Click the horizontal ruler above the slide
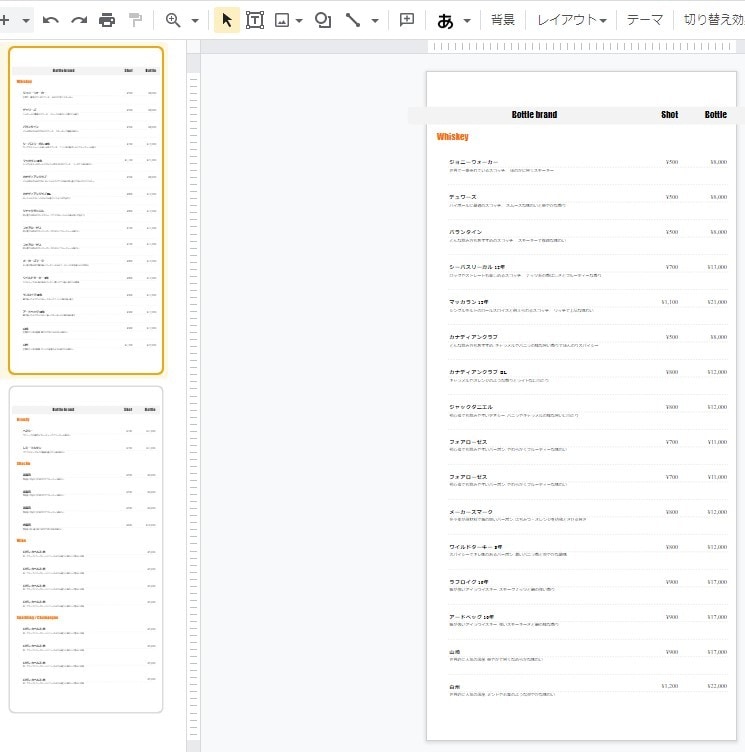This screenshot has width=745, height=752. point(581,47)
